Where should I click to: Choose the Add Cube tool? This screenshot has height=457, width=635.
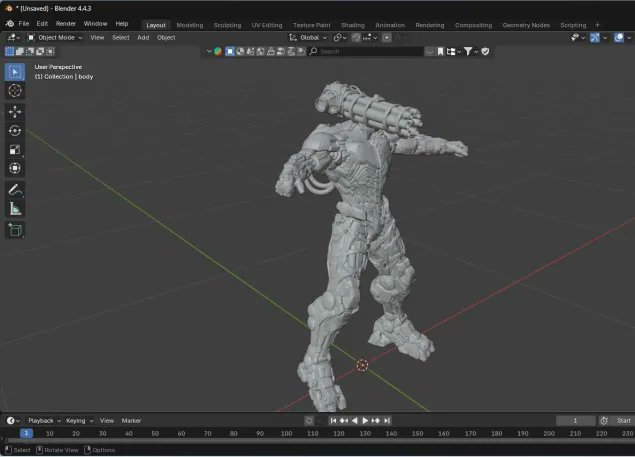[15, 230]
